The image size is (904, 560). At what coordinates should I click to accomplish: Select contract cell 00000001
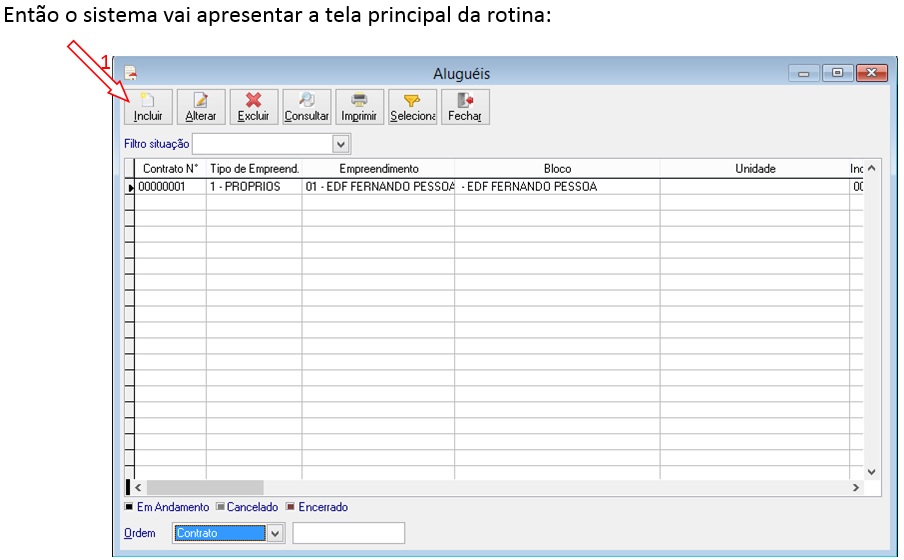[170, 187]
